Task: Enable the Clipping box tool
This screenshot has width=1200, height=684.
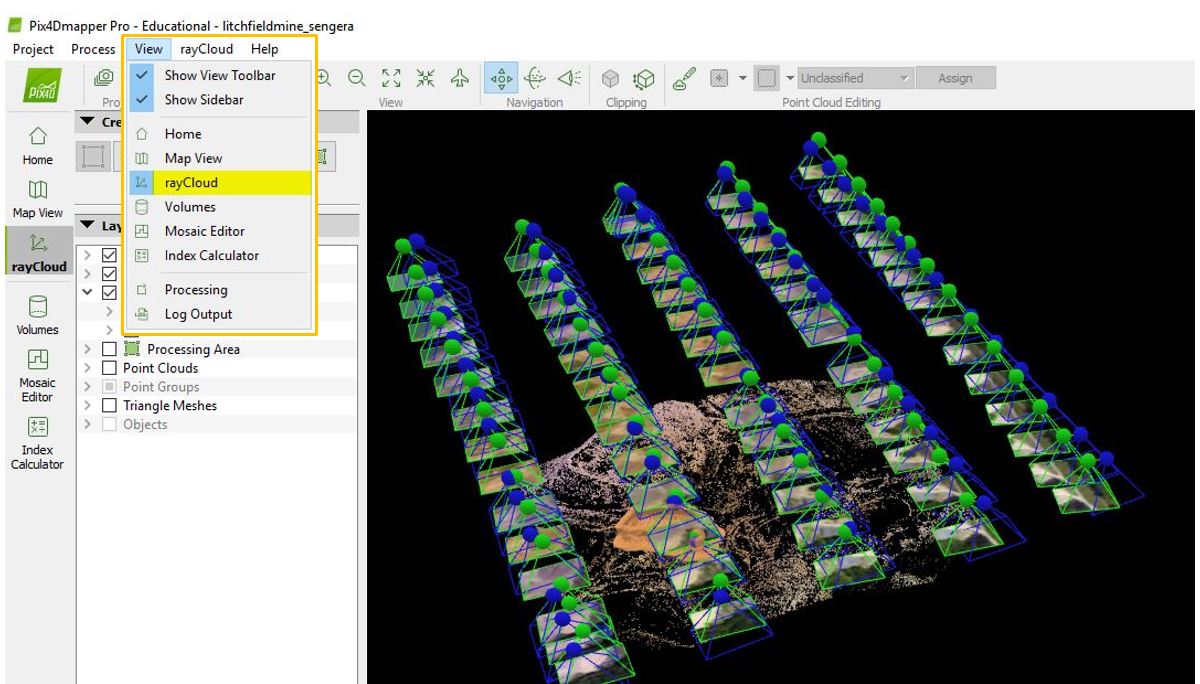Action: tap(609, 76)
